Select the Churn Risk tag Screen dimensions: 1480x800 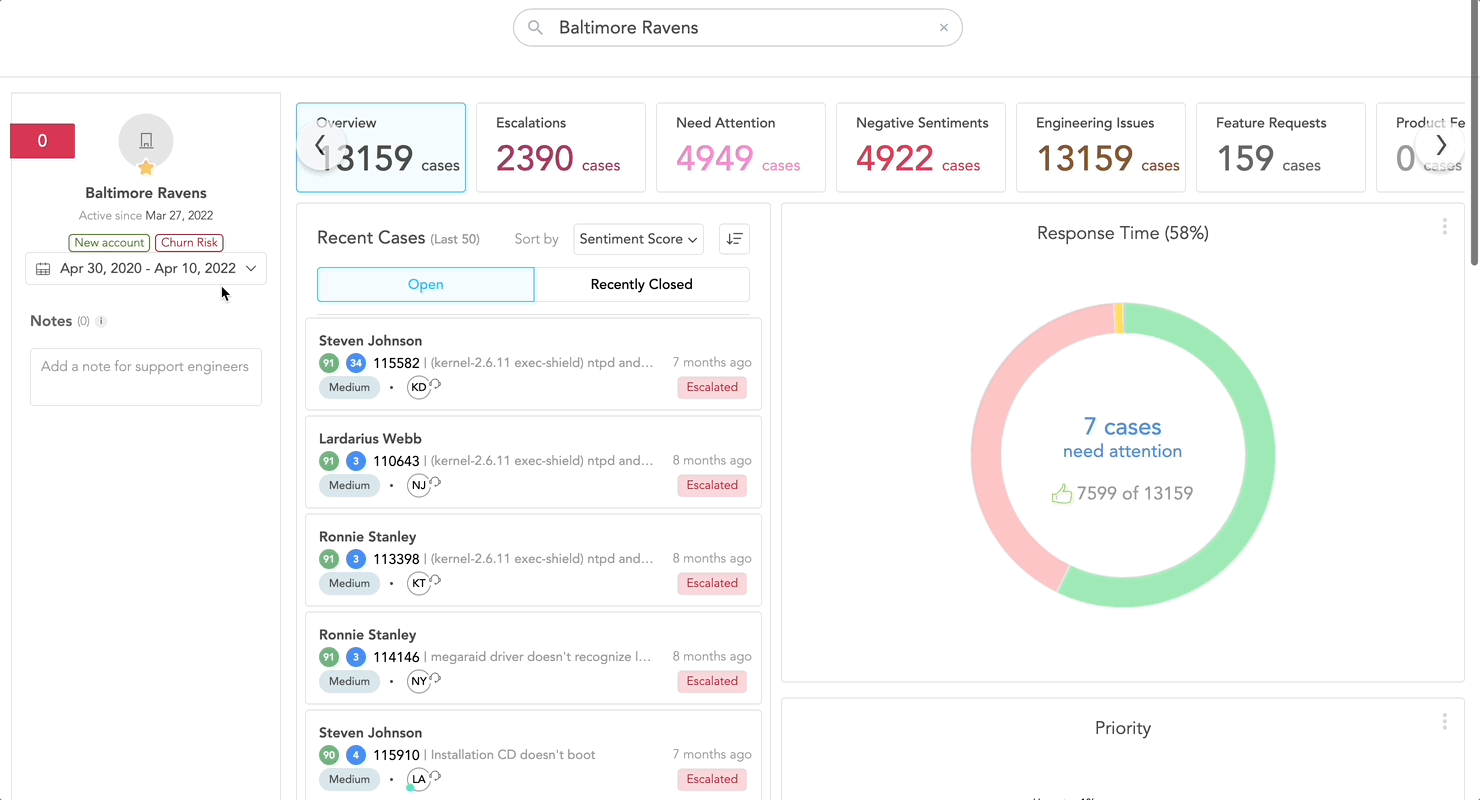click(x=188, y=242)
